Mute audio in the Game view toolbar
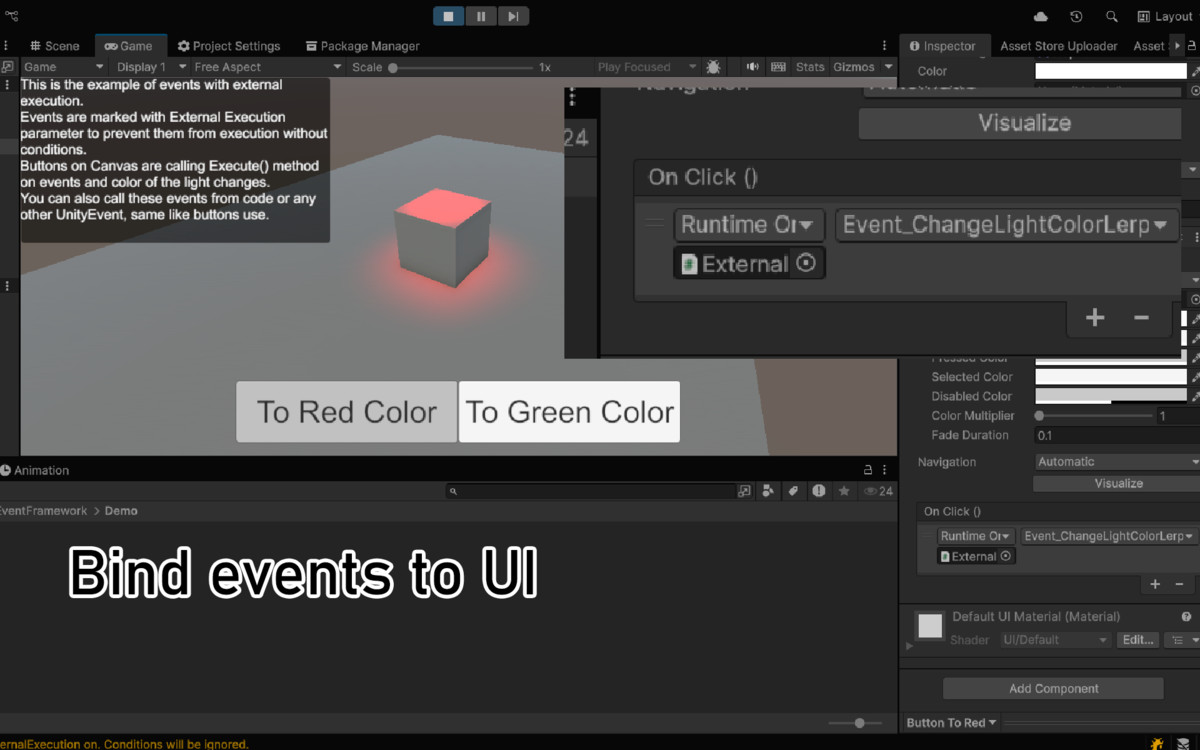 752,67
